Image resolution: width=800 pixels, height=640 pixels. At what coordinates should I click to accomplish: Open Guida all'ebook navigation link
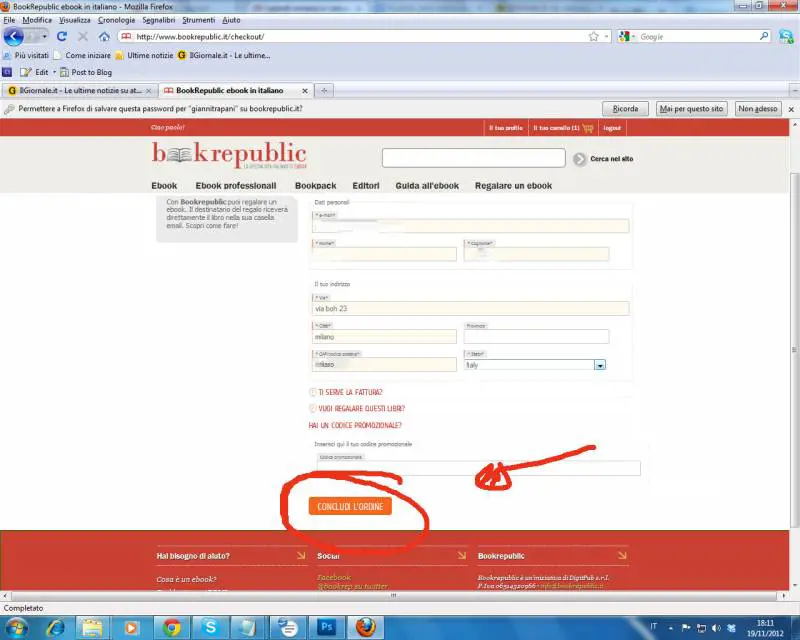pos(427,186)
